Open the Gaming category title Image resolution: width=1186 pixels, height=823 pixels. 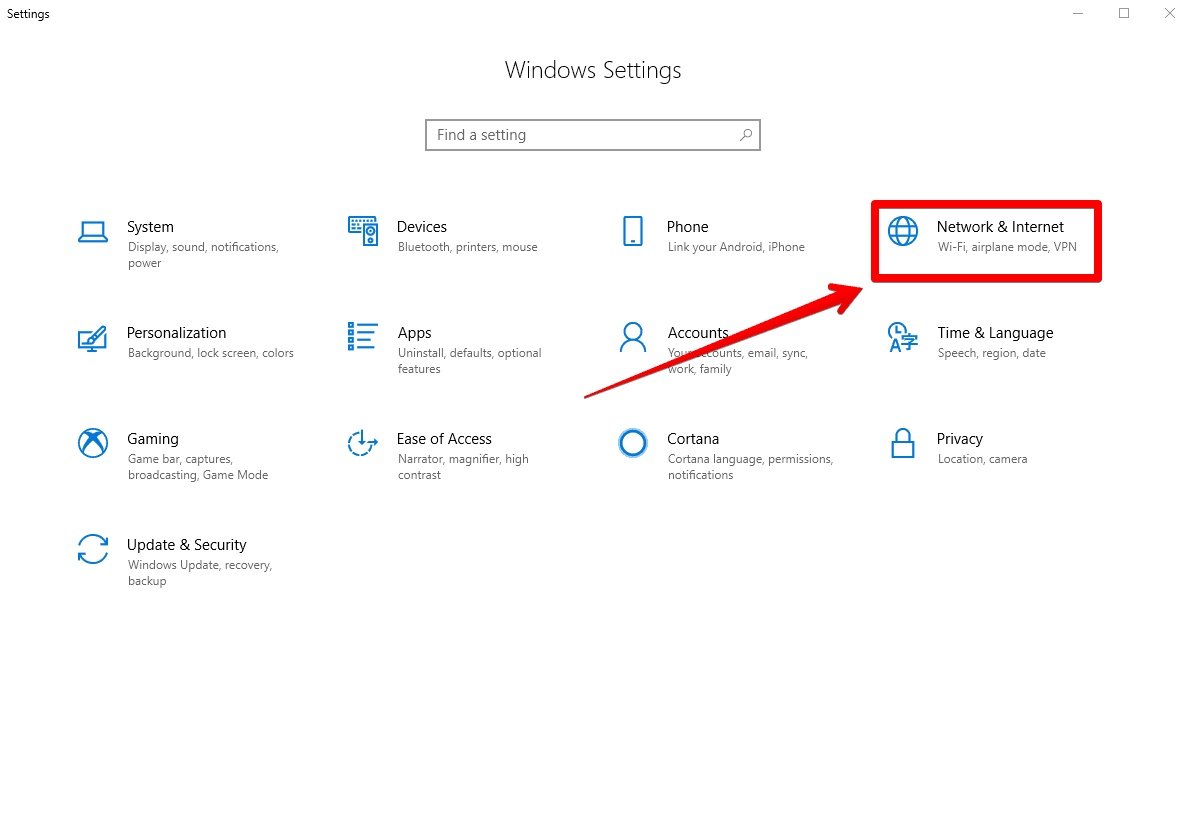[153, 439]
